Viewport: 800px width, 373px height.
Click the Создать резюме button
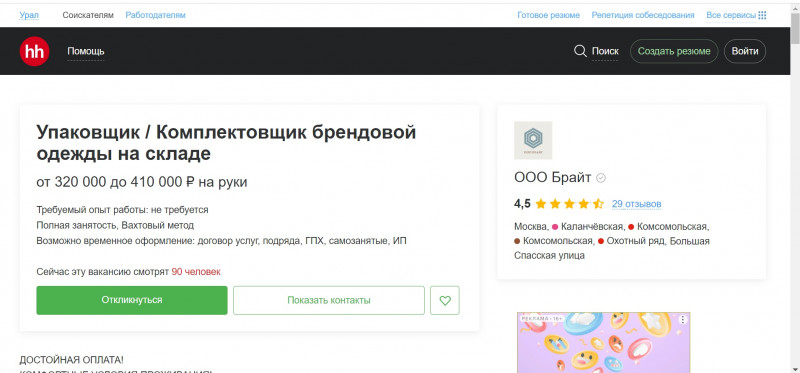[674, 51]
